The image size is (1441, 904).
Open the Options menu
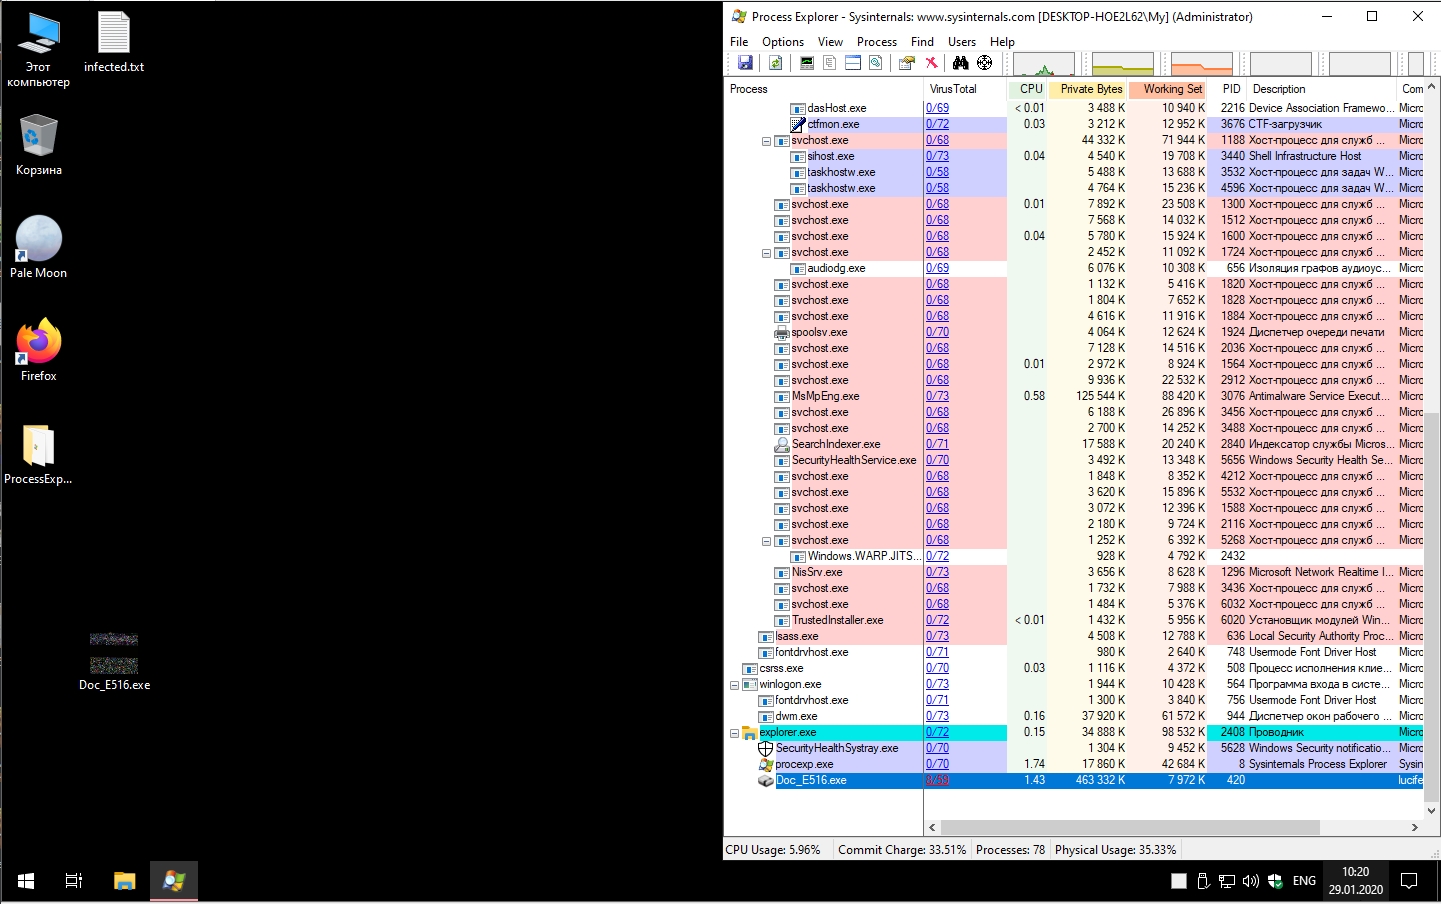pyautogui.click(x=783, y=42)
